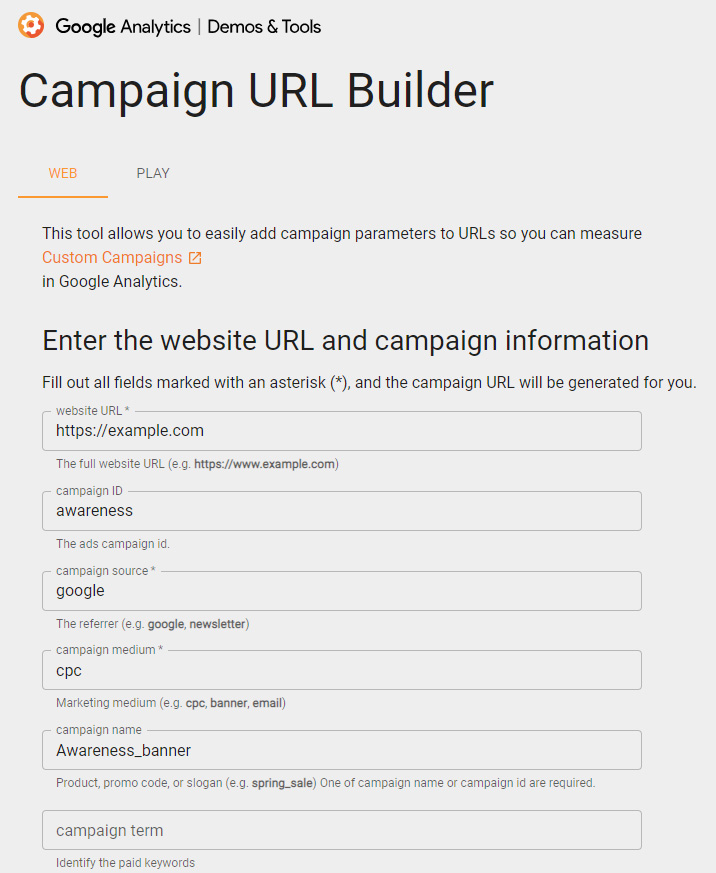The width and height of the screenshot is (716, 873).
Task: Click the orange Google Analytics gear logo
Action: tap(31, 26)
